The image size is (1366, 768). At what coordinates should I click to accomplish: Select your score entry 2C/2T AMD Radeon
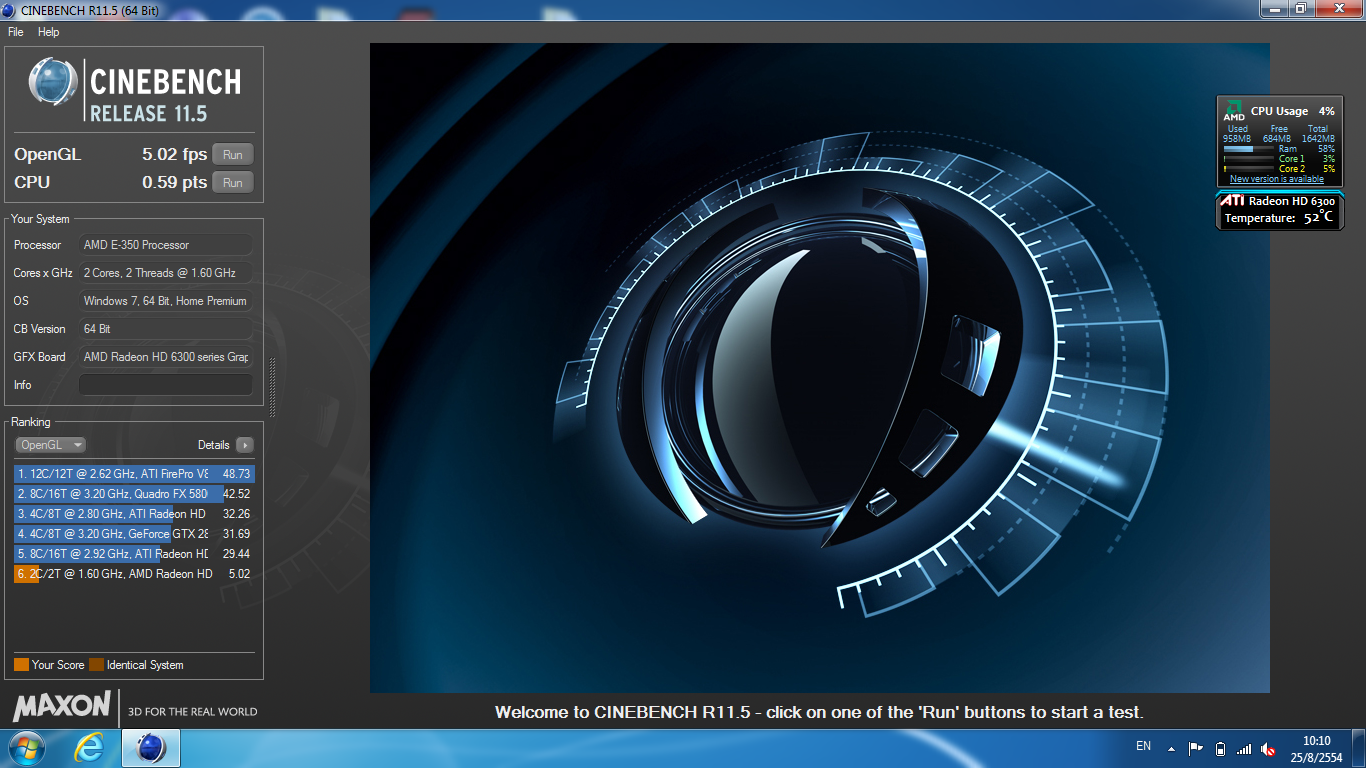[134, 574]
